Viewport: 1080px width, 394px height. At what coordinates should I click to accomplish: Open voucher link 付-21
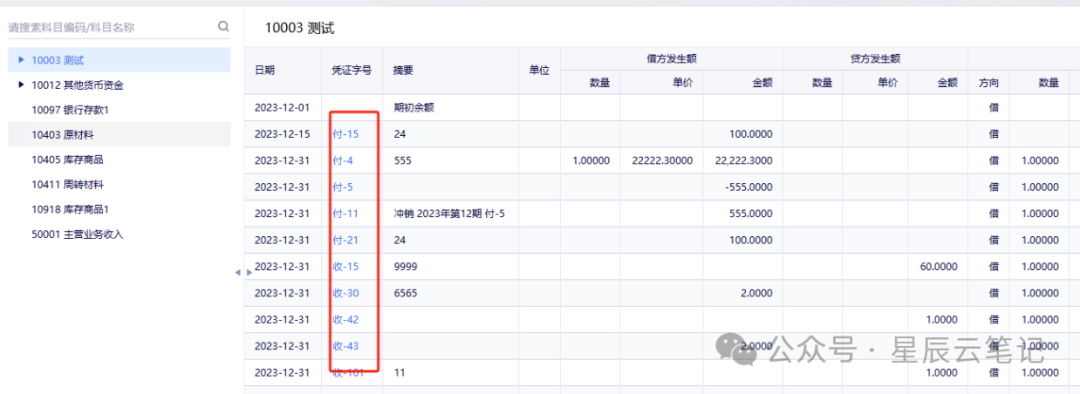(x=345, y=240)
